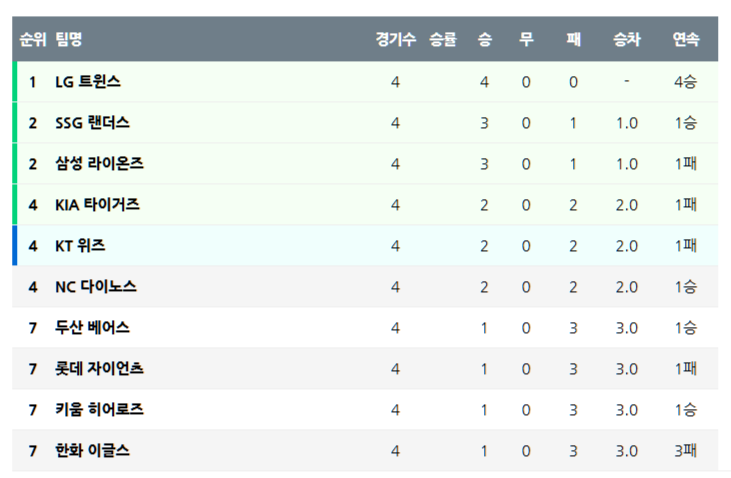This screenshot has width=731, height=478.
Task: Click the LG 트윈스 team name
Action: click(88, 82)
